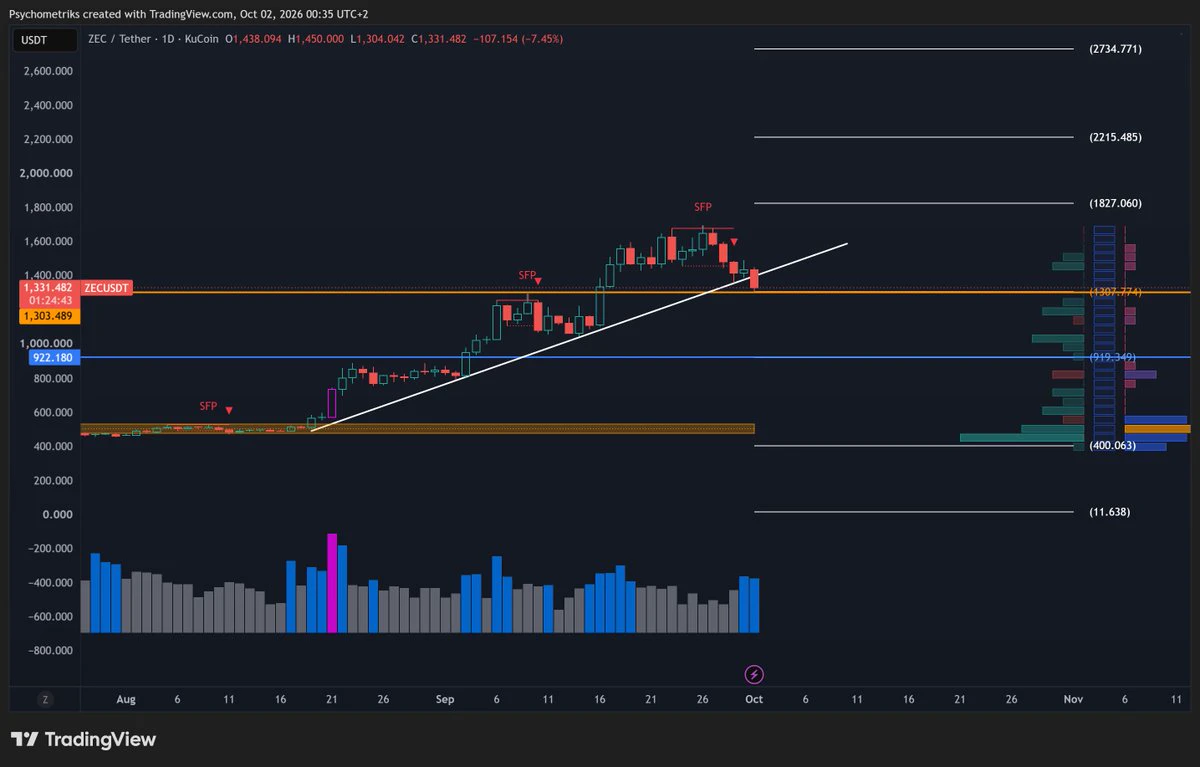The width and height of the screenshot is (1200, 767).
Task: Select the (1827.060) level label
Action: coord(1115,203)
